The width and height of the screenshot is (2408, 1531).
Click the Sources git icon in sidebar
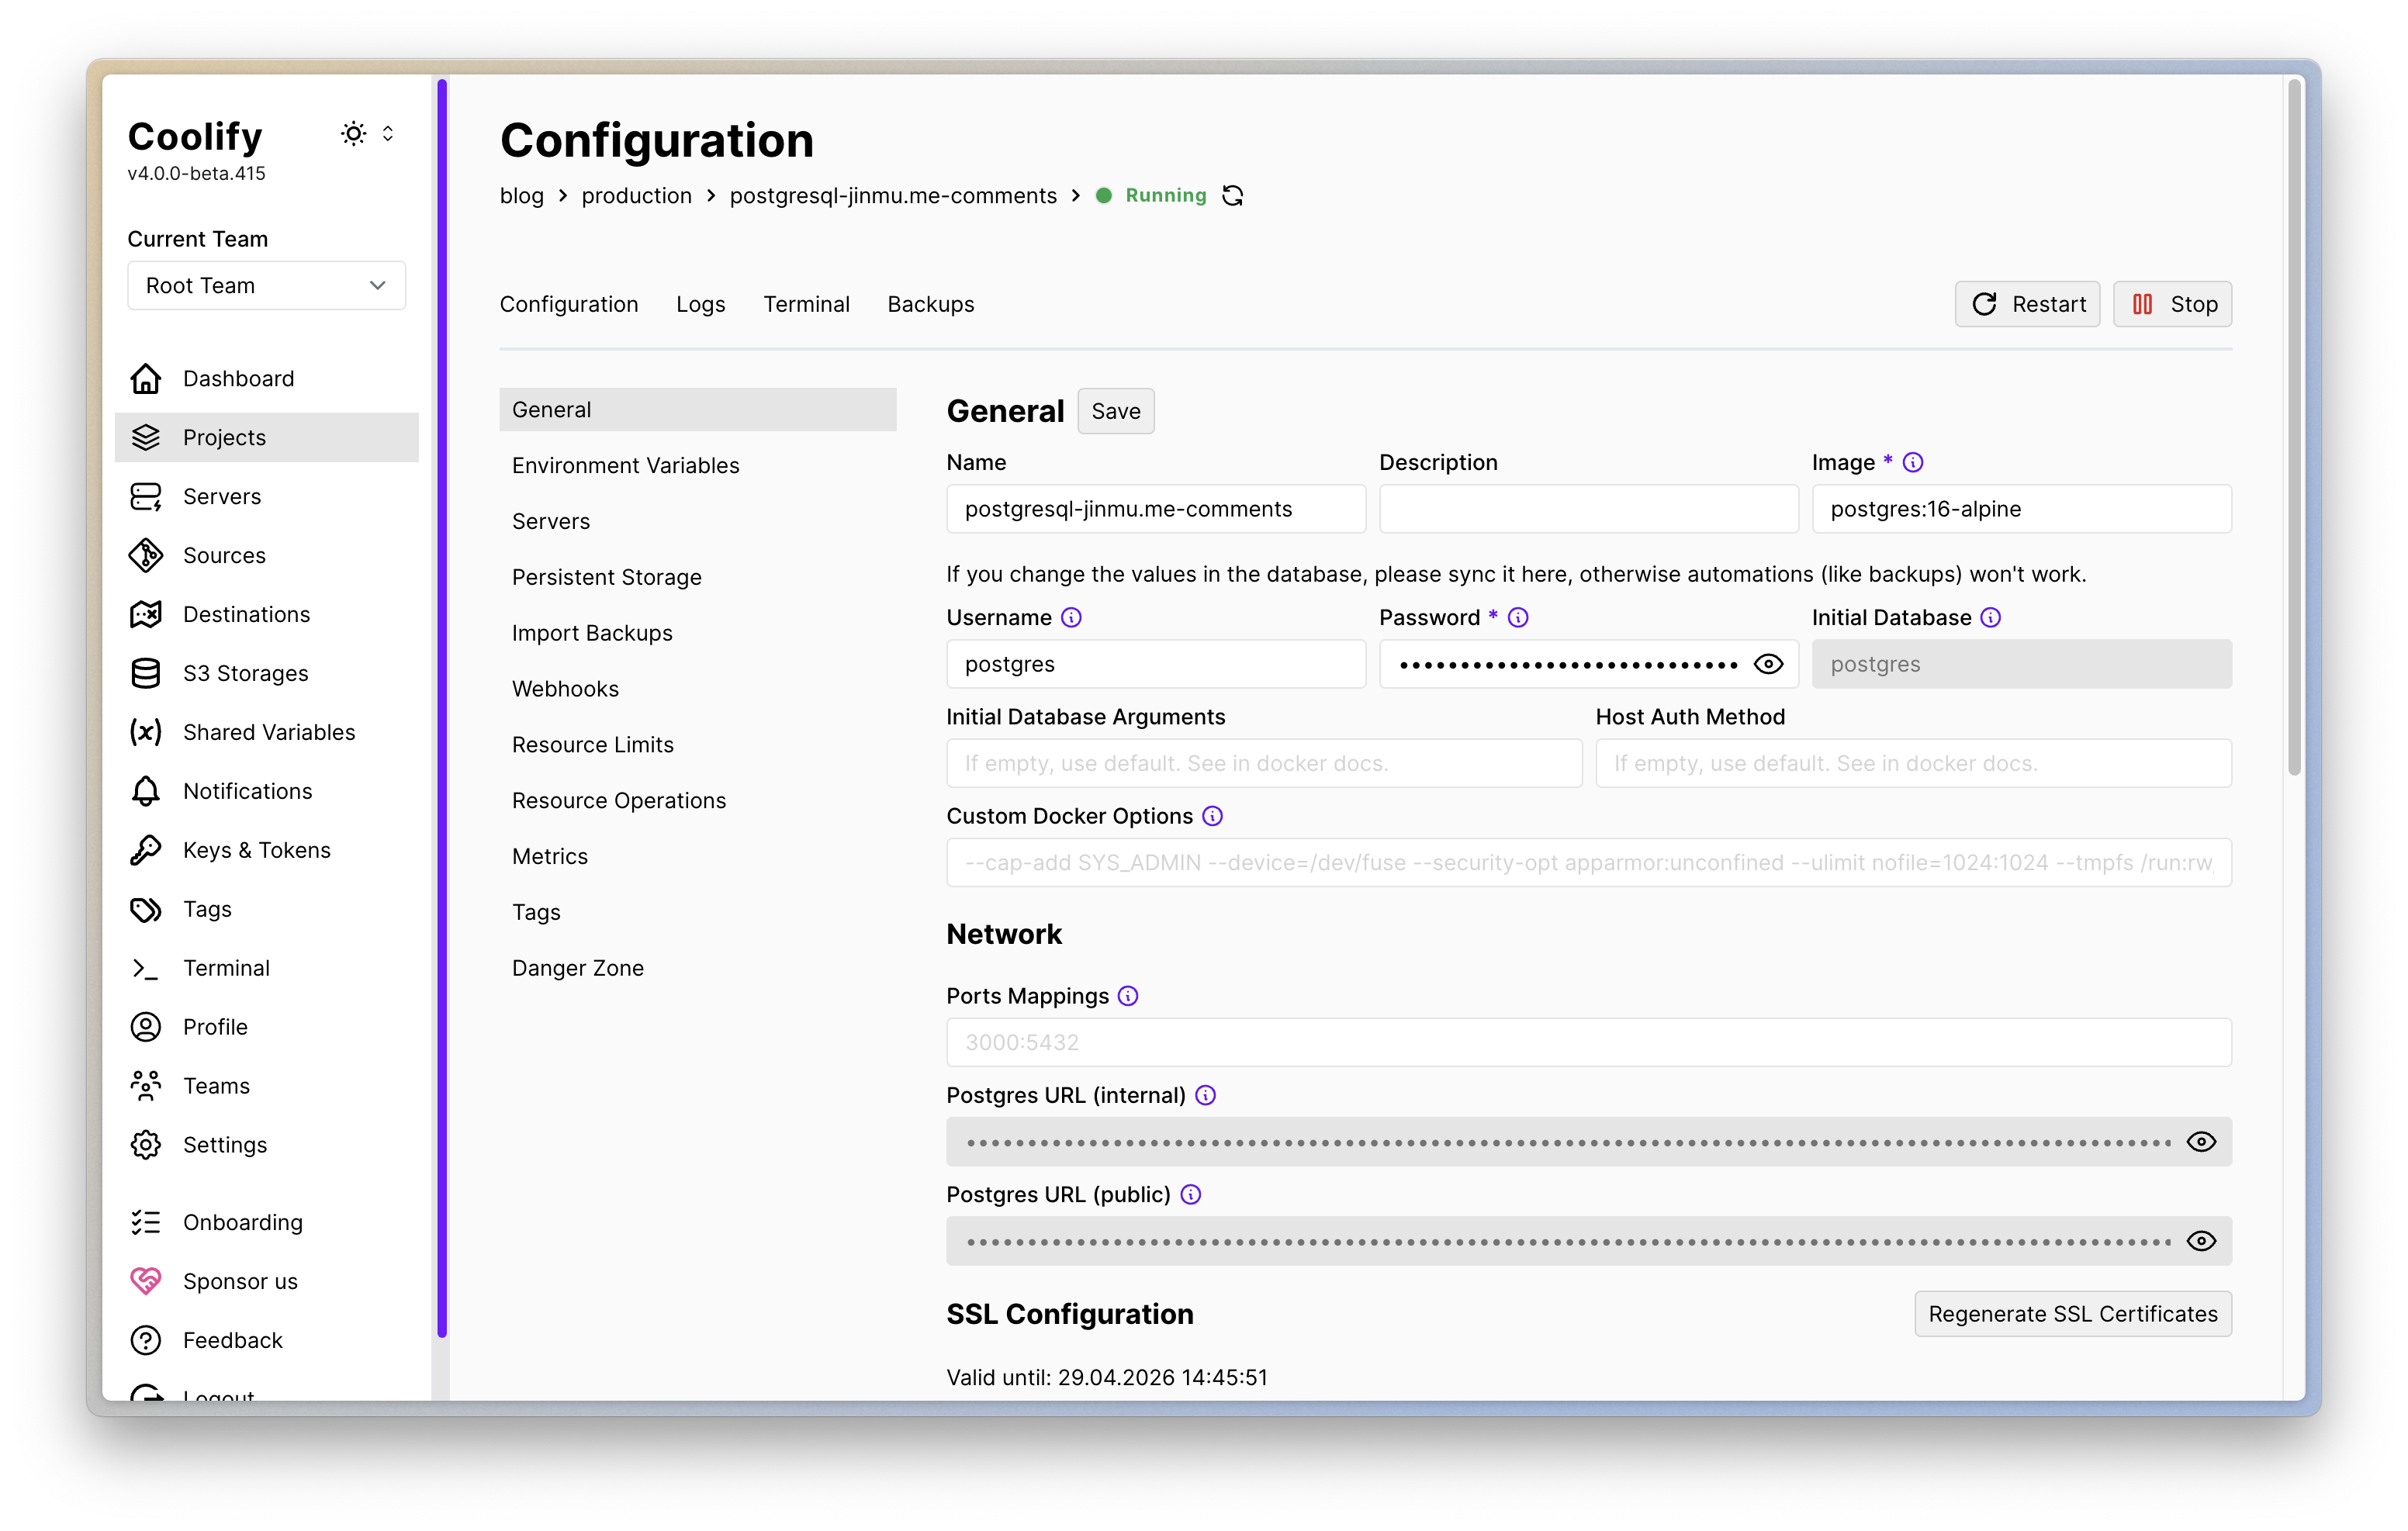click(x=146, y=555)
